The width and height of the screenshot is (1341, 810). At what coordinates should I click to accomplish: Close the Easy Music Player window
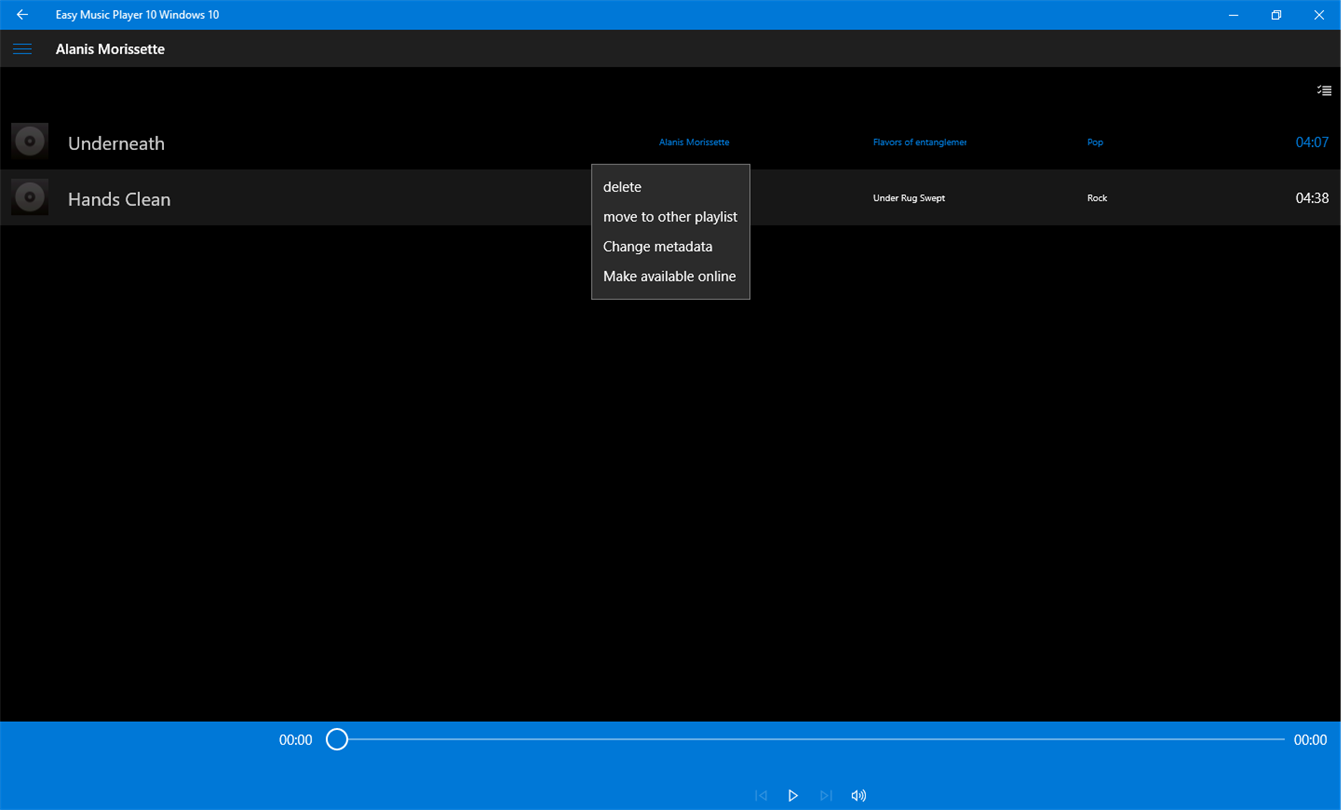click(1319, 15)
